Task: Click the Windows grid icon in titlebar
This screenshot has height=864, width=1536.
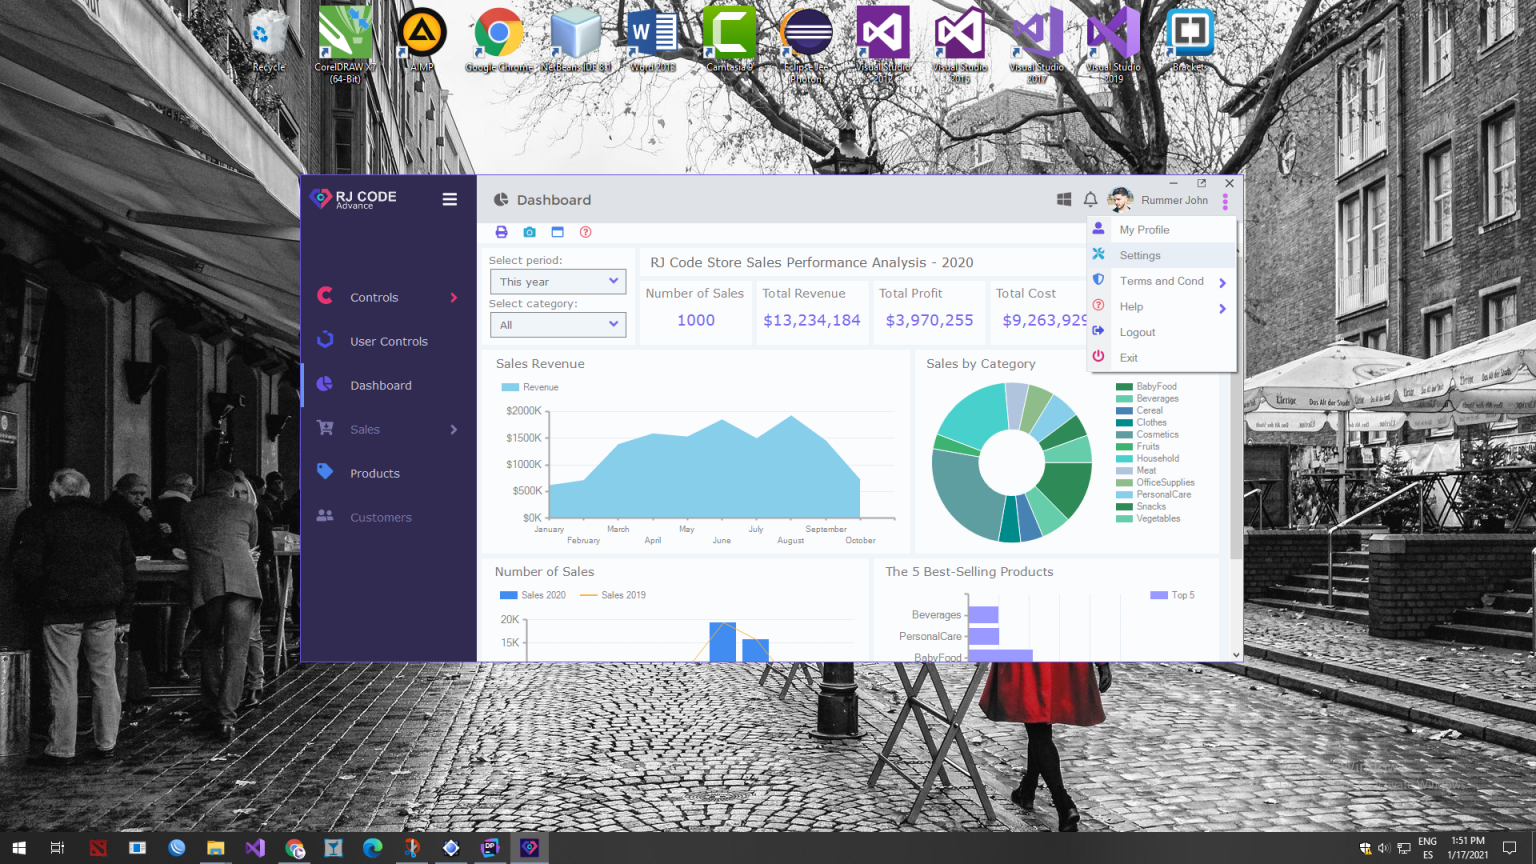Action: point(1063,199)
